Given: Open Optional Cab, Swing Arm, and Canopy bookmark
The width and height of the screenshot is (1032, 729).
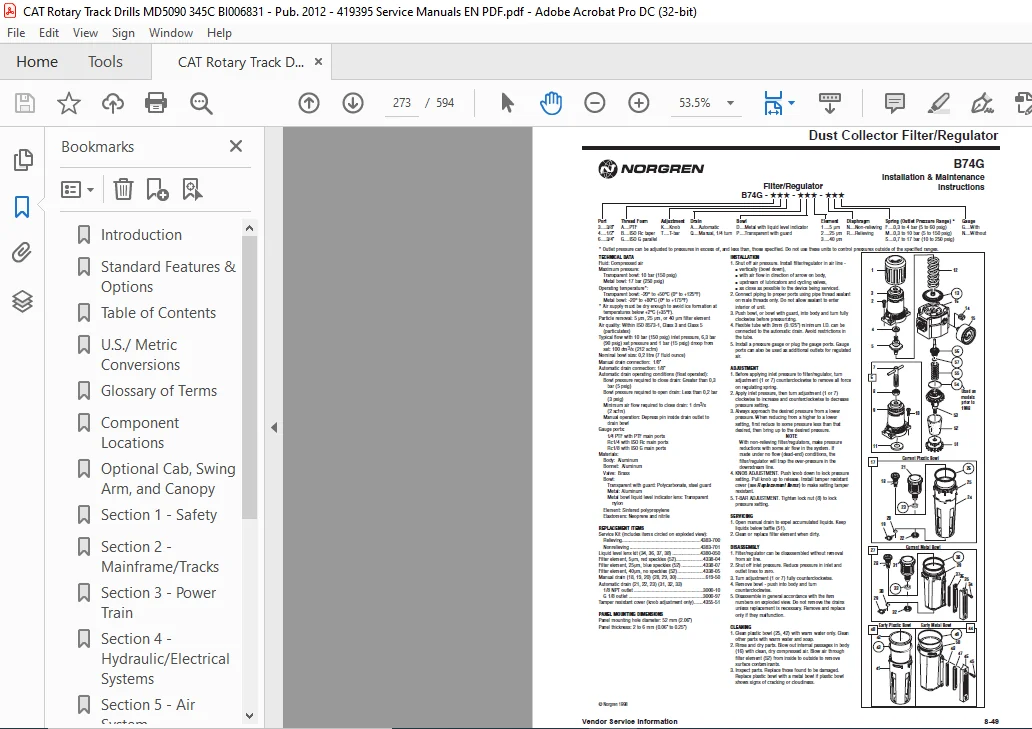Looking at the screenshot, I should point(168,478).
